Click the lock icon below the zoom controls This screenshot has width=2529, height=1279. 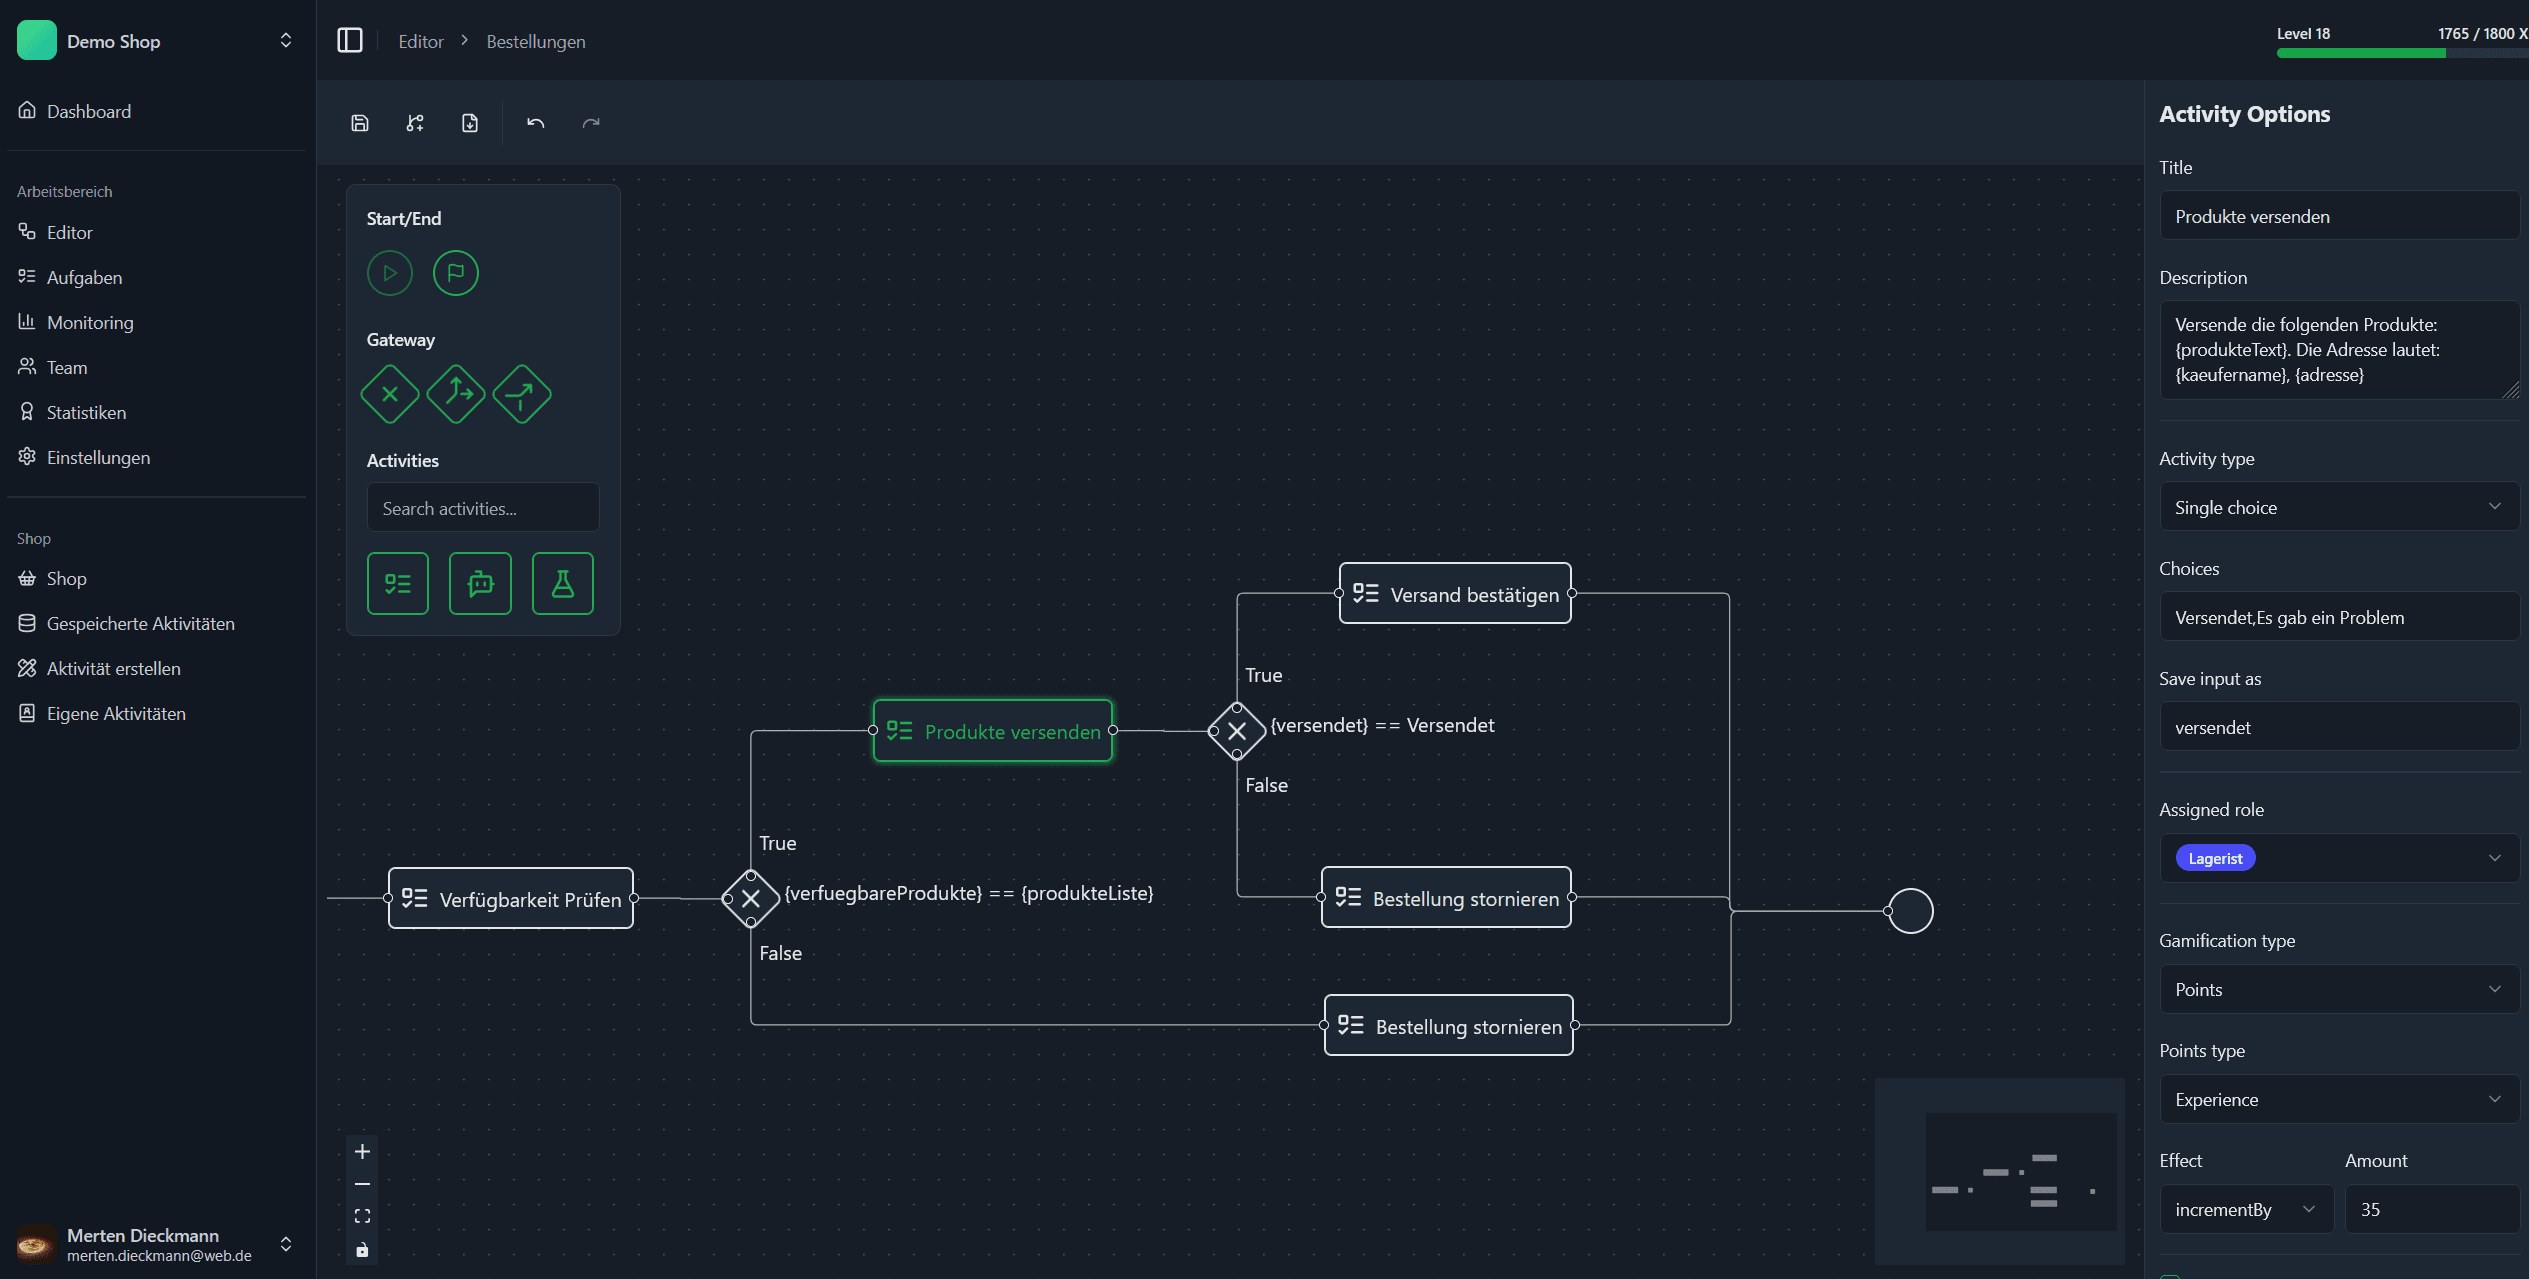(362, 1249)
